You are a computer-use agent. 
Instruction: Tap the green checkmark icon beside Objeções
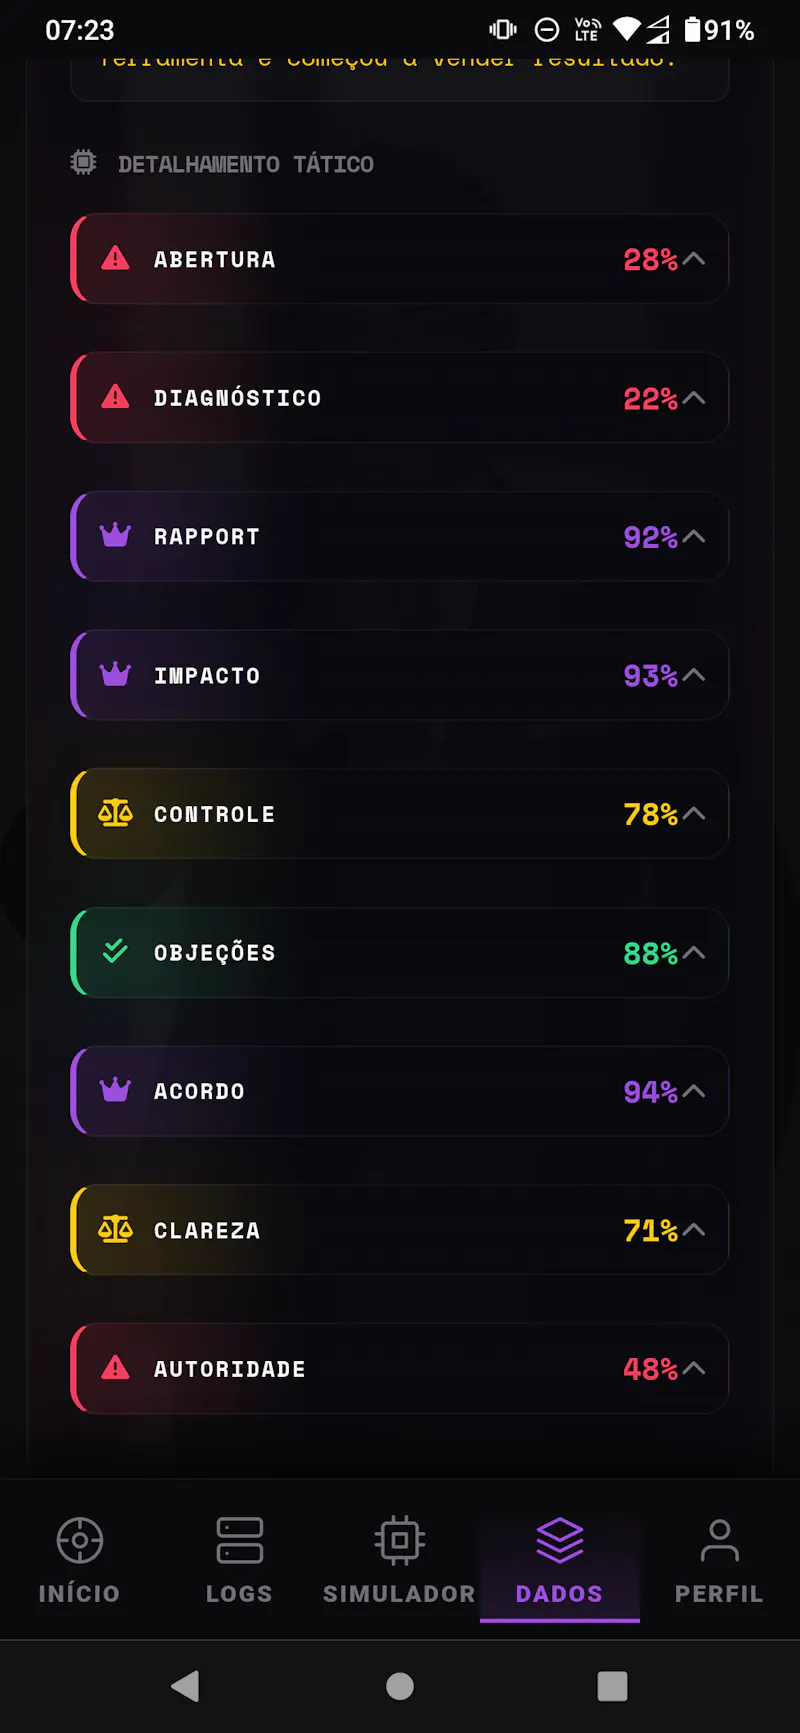point(116,951)
